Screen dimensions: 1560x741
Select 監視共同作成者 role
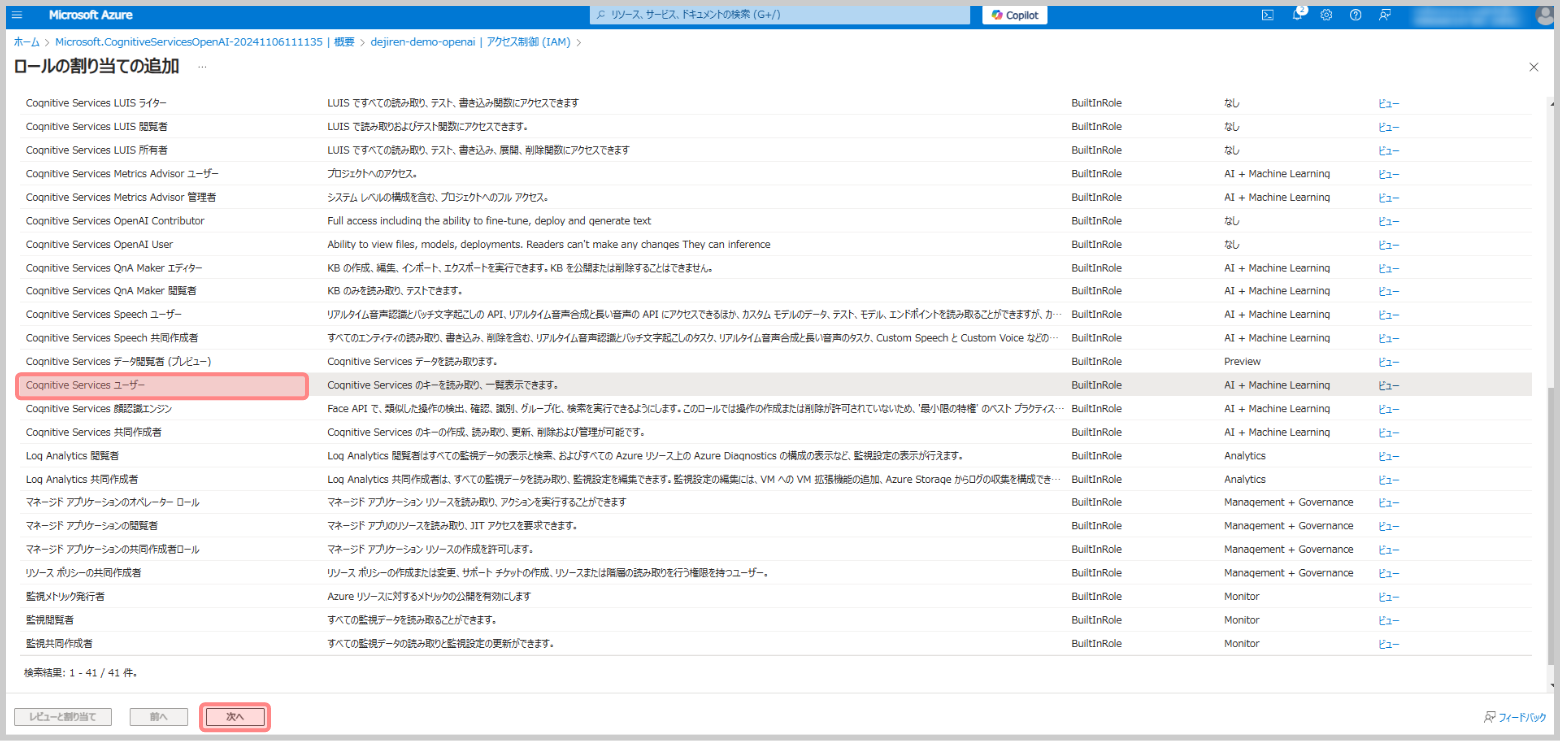click(59, 643)
